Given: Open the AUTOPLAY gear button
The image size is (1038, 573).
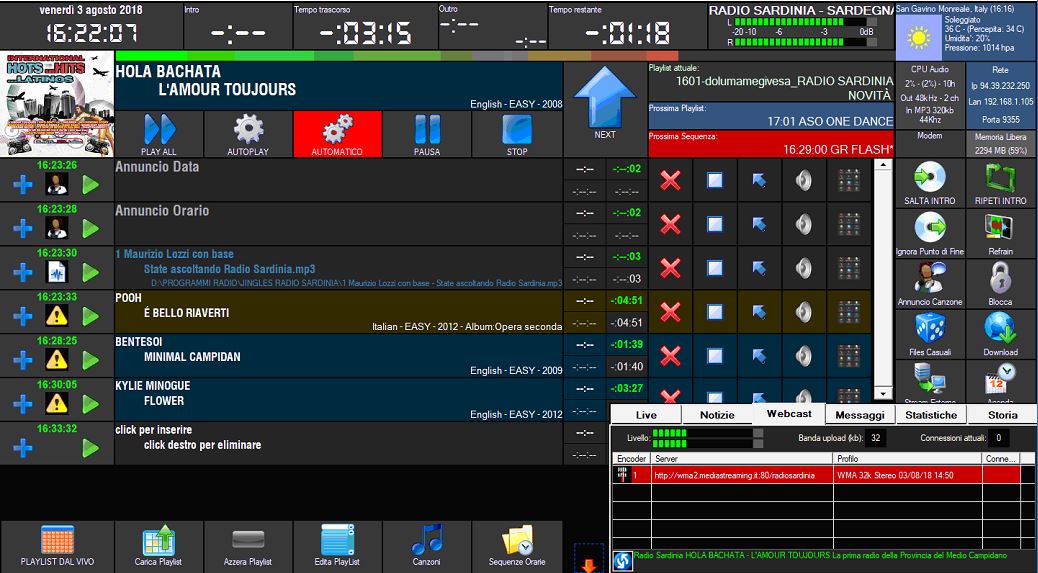Looking at the screenshot, I should point(248,134).
